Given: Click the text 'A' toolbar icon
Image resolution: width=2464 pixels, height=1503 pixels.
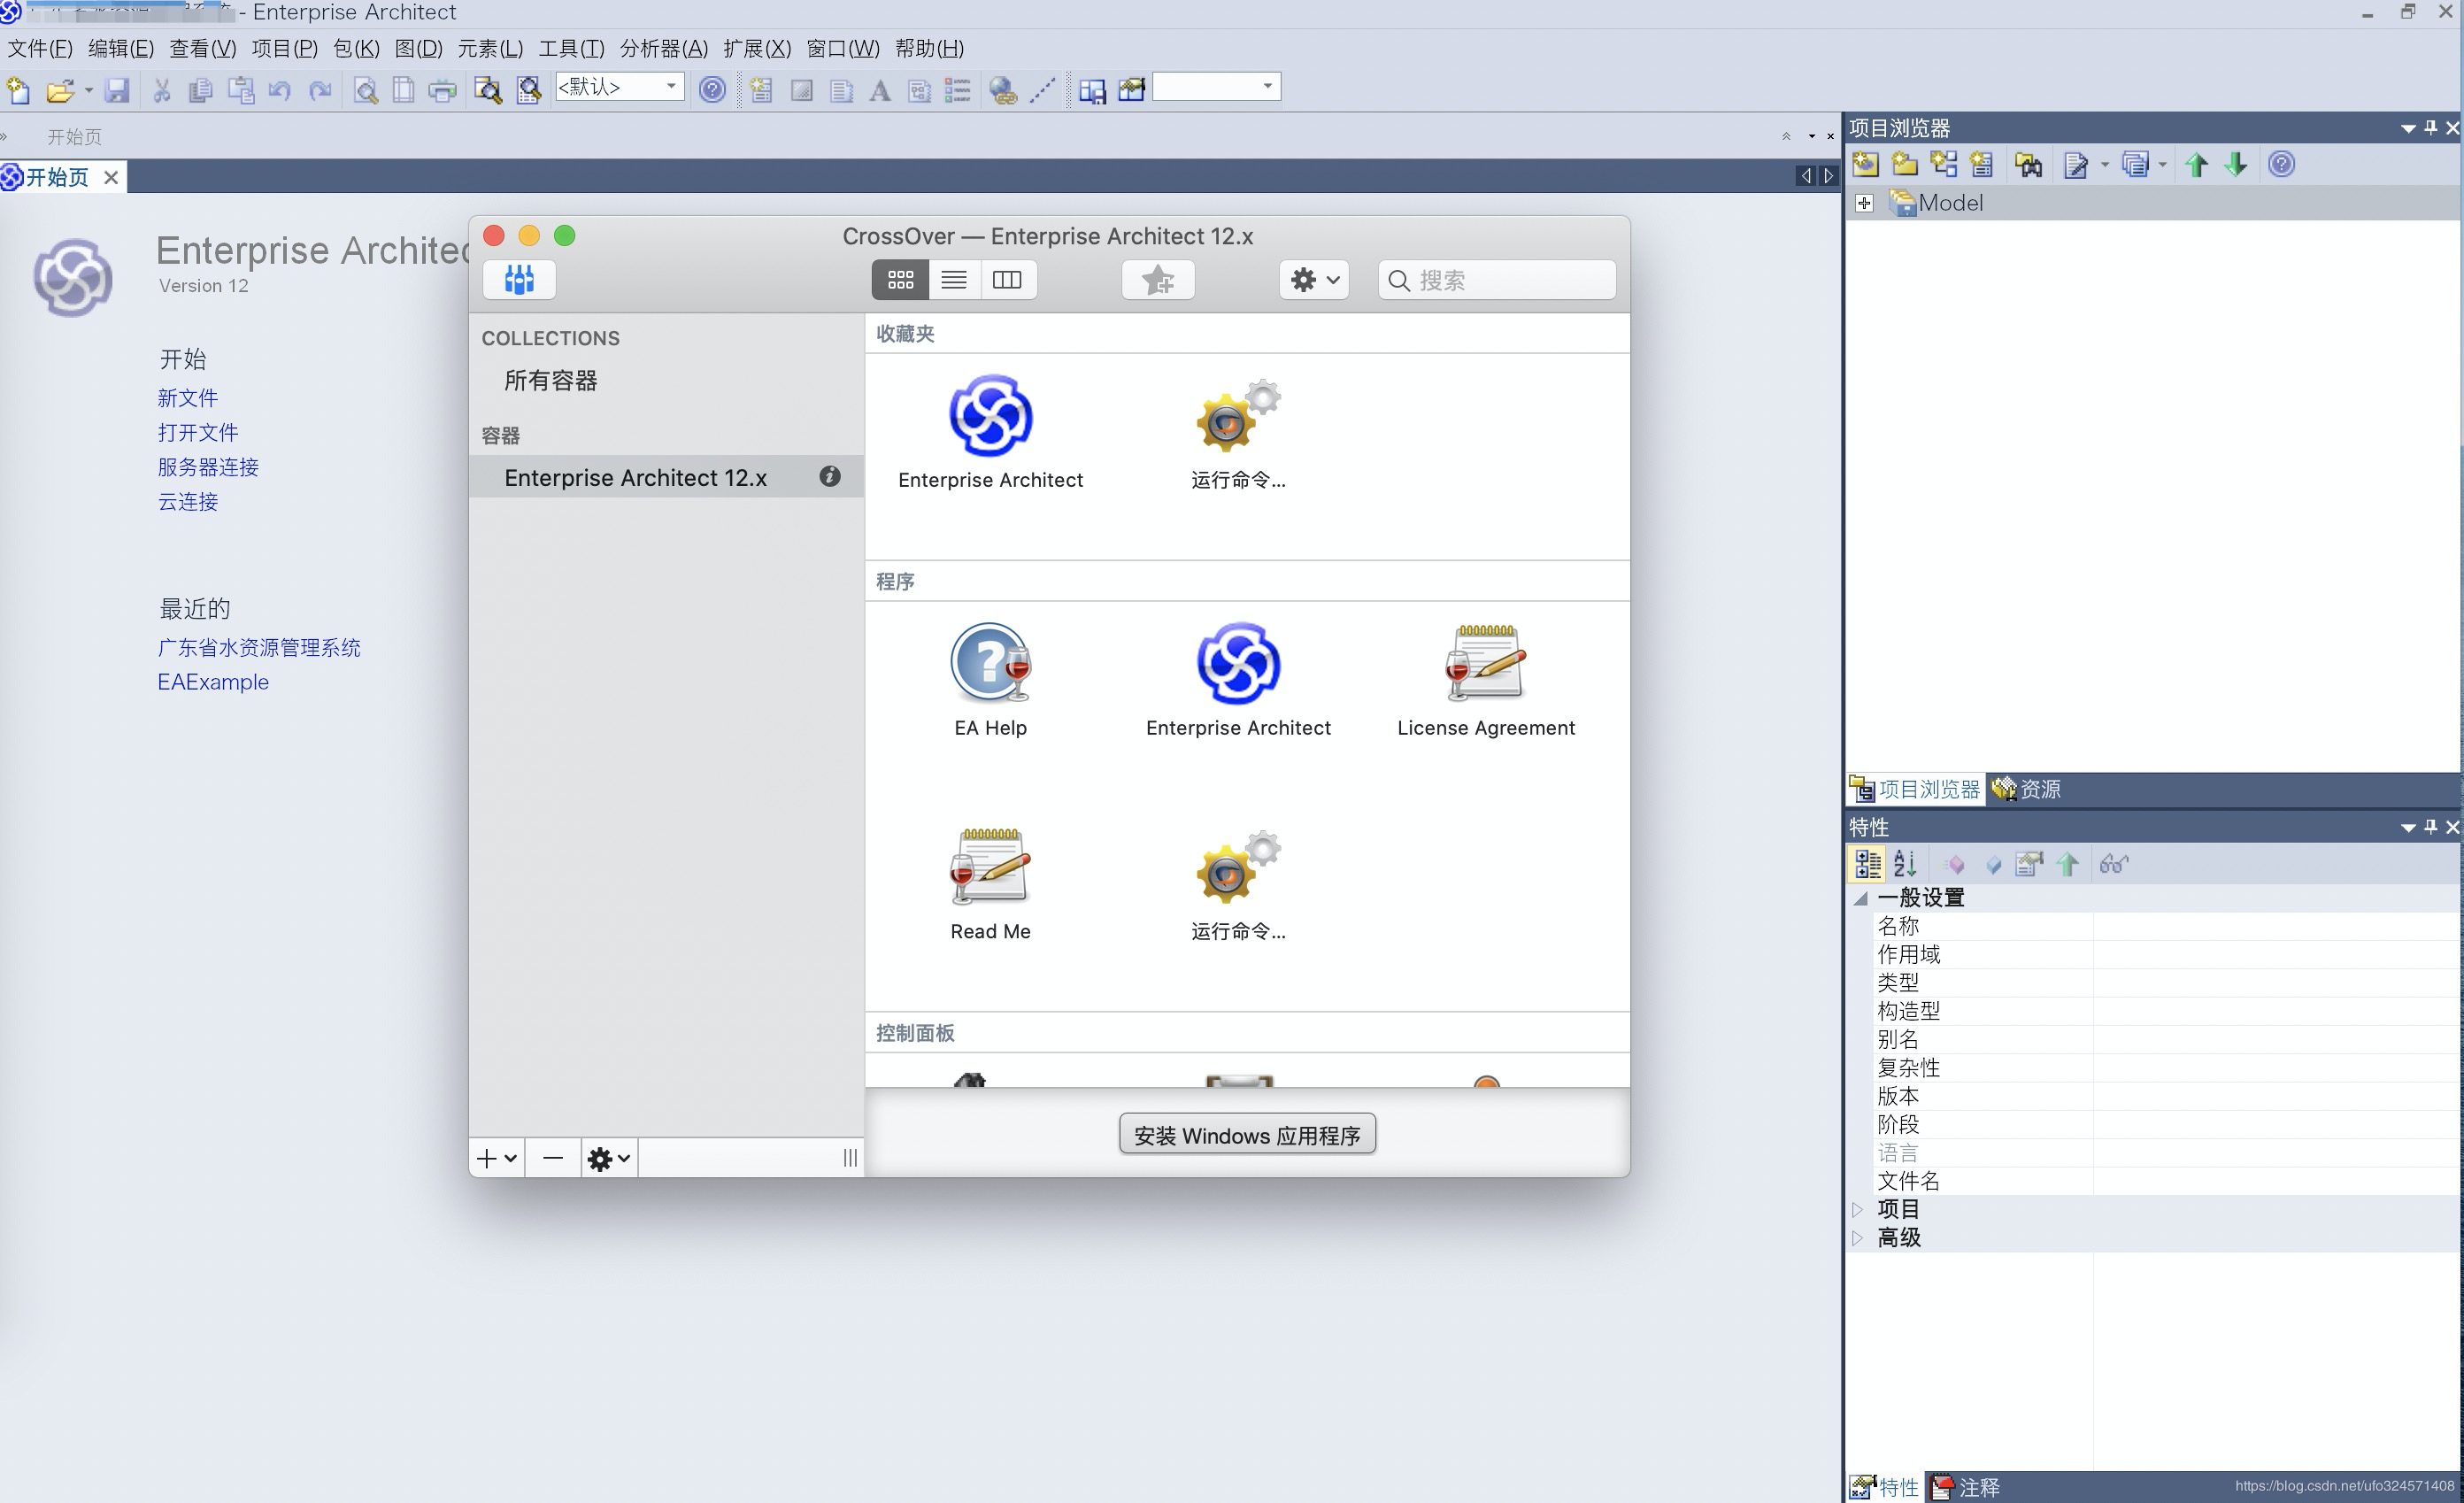Looking at the screenshot, I should (880, 91).
